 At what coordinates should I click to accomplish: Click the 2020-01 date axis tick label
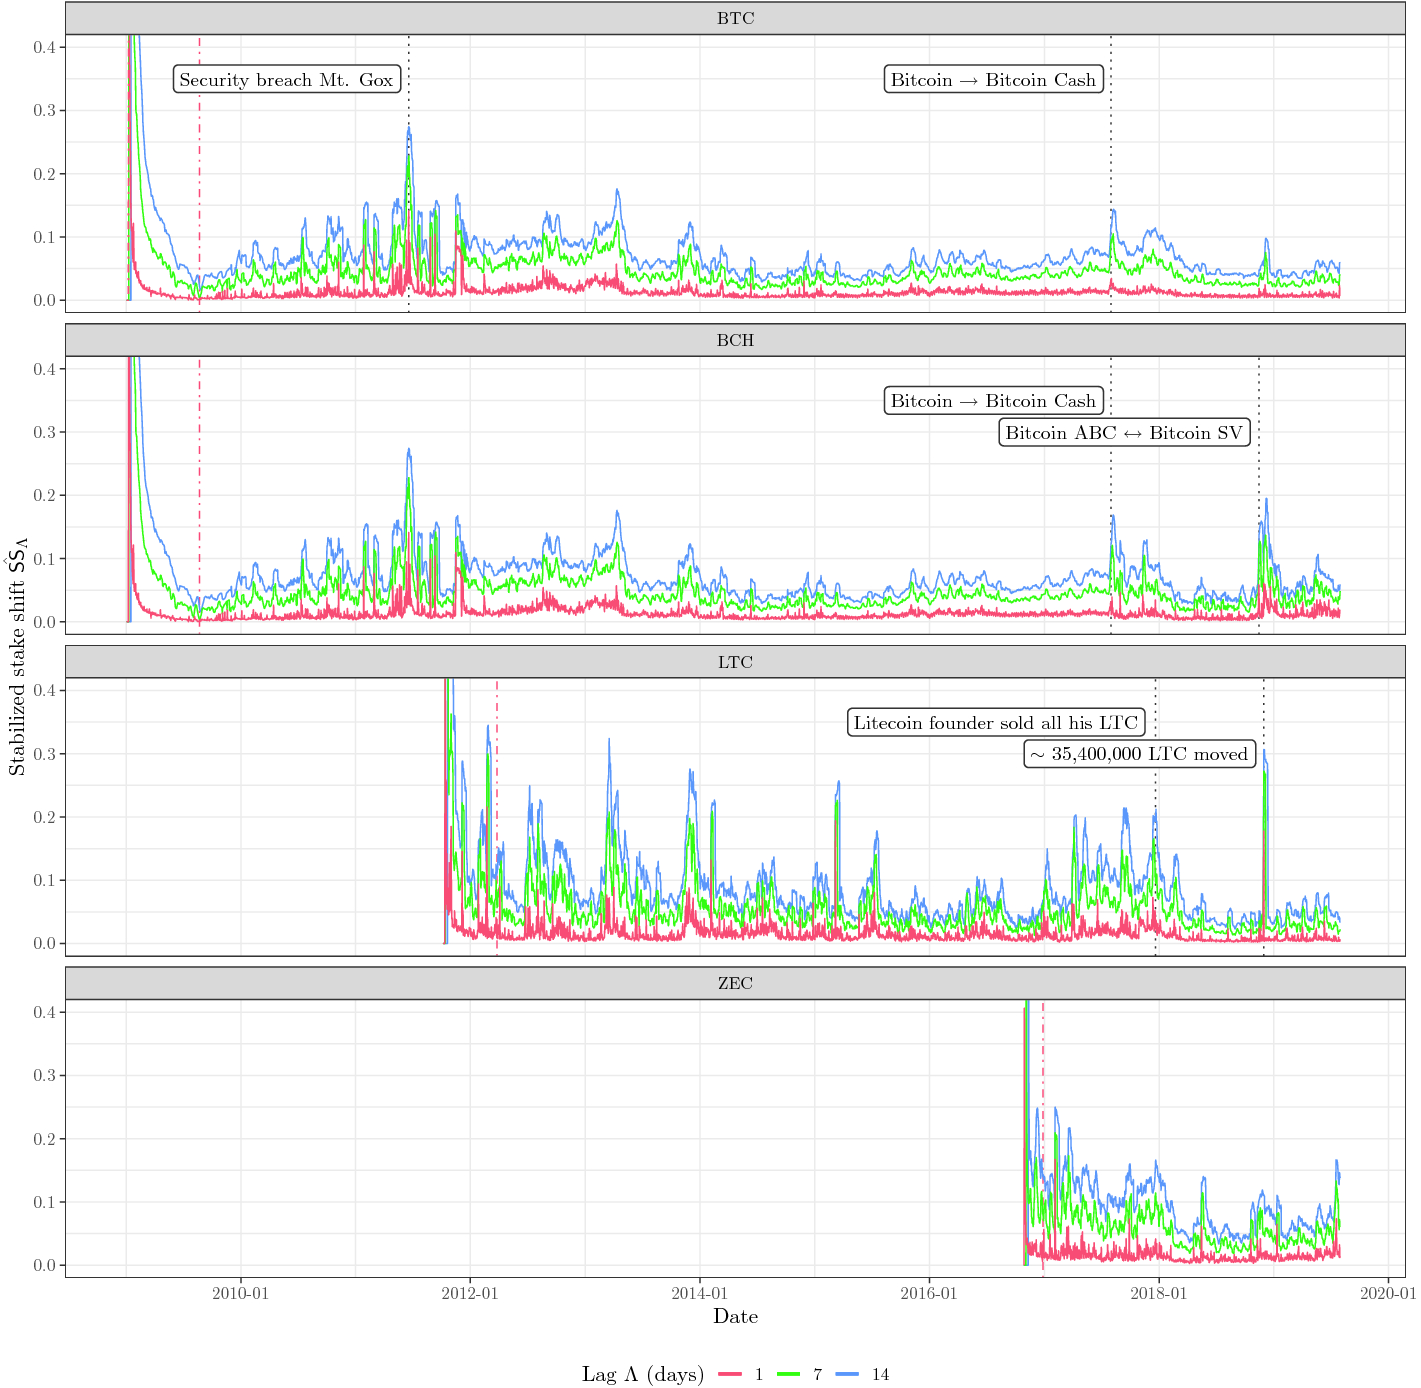pyautogui.click(x=1388, y=1293)
